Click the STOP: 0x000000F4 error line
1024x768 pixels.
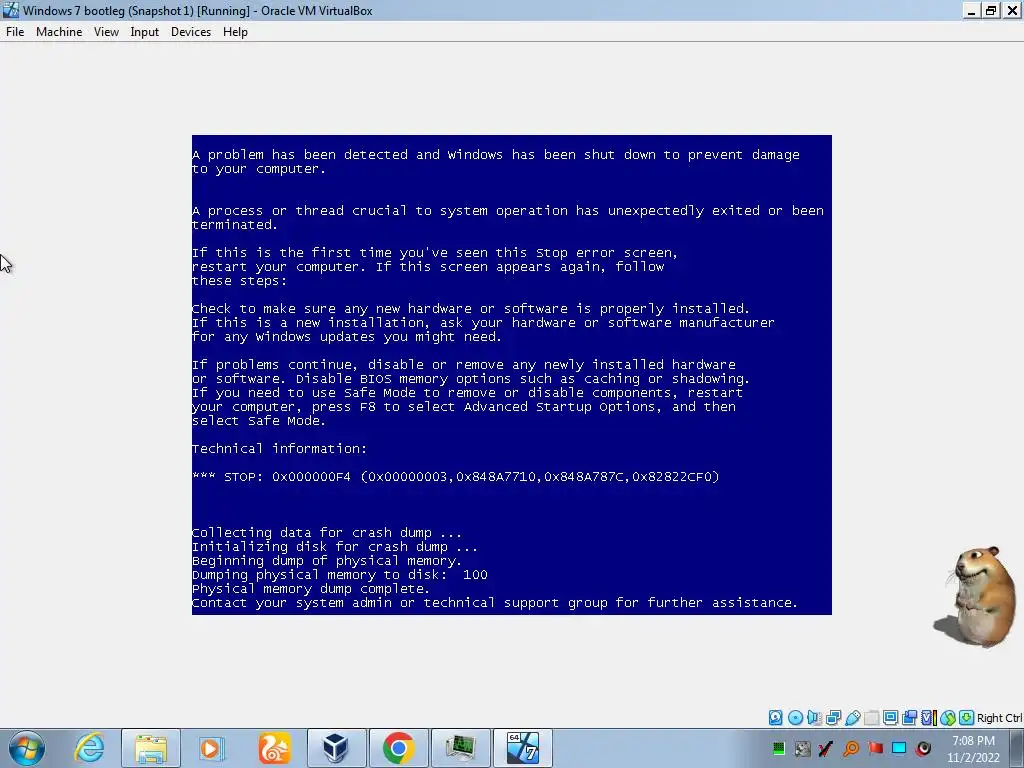coord(456,477)
